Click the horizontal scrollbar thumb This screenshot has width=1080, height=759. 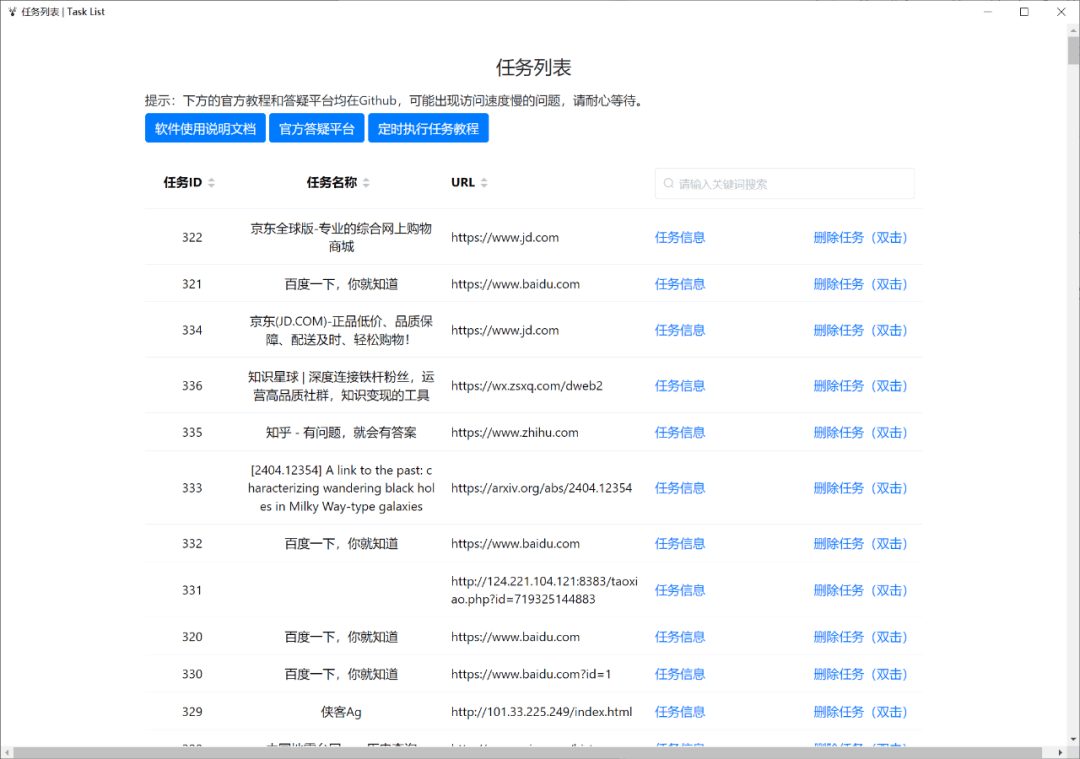527,753
